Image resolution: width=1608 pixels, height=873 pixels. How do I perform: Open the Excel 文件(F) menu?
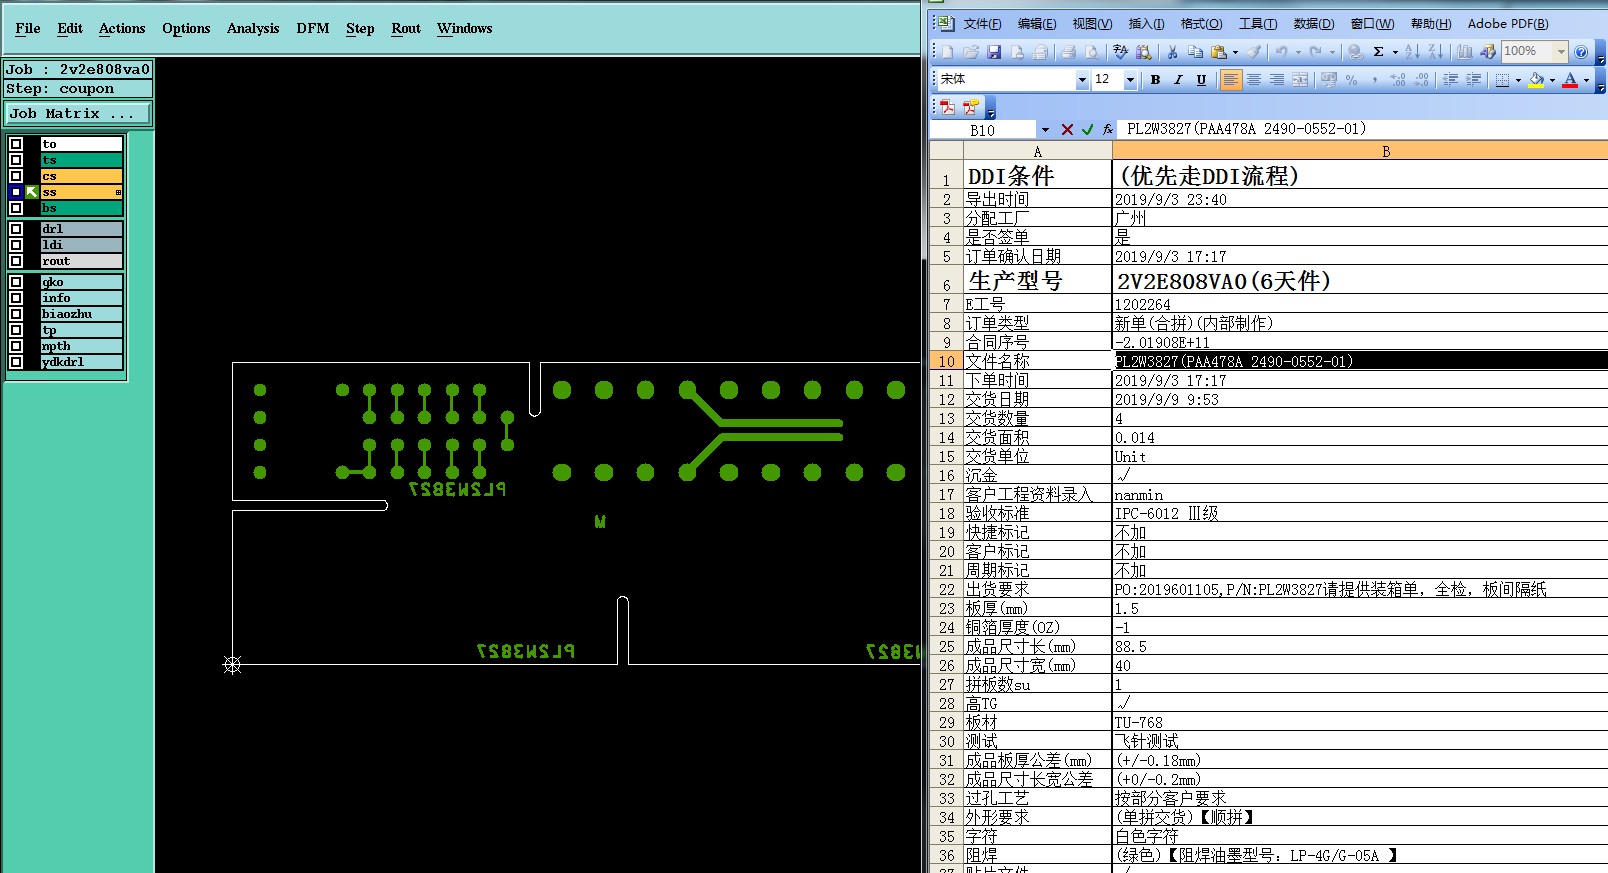pyautogui.click(x=982, y=24)
